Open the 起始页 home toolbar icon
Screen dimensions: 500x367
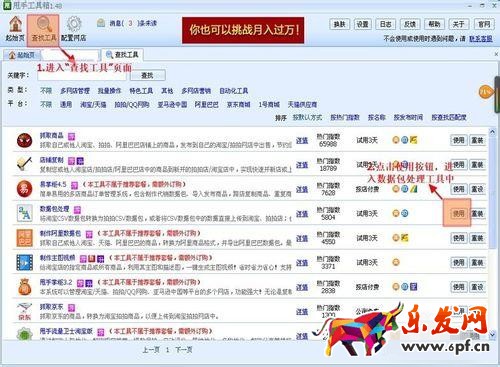click(16, 28)
